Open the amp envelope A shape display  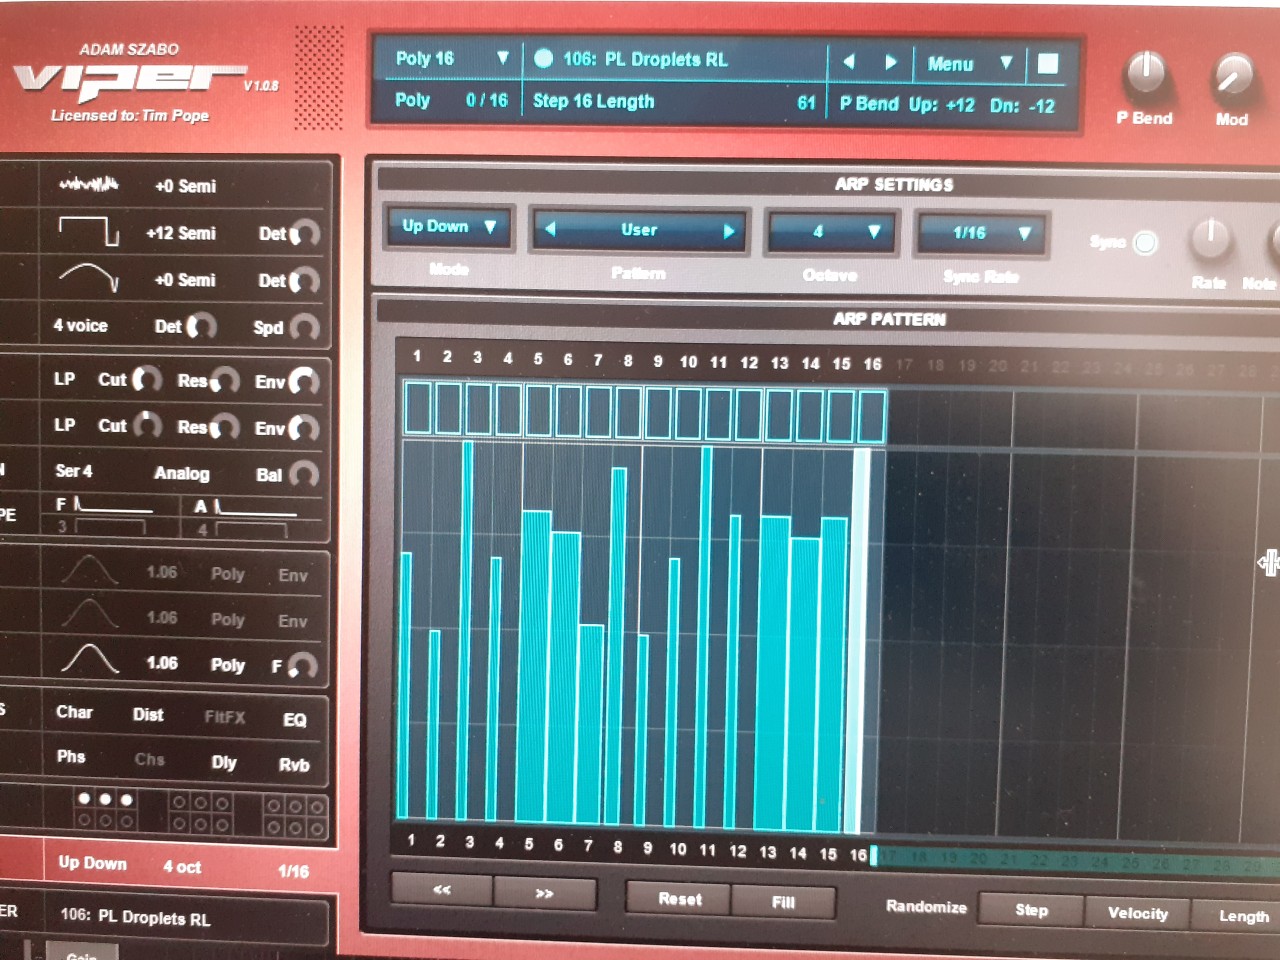point(255,508)
